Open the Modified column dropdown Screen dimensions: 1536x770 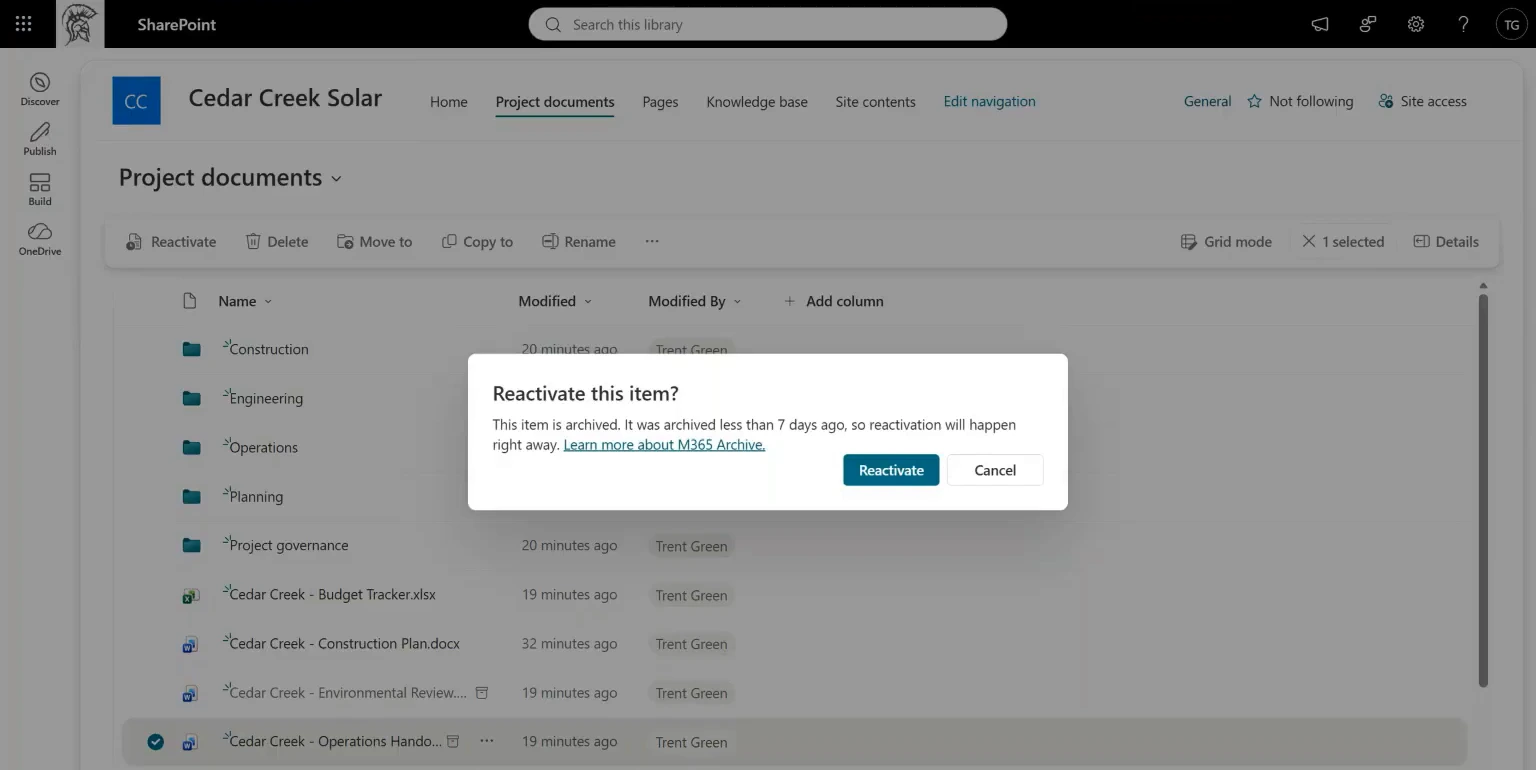coord(588,302)
